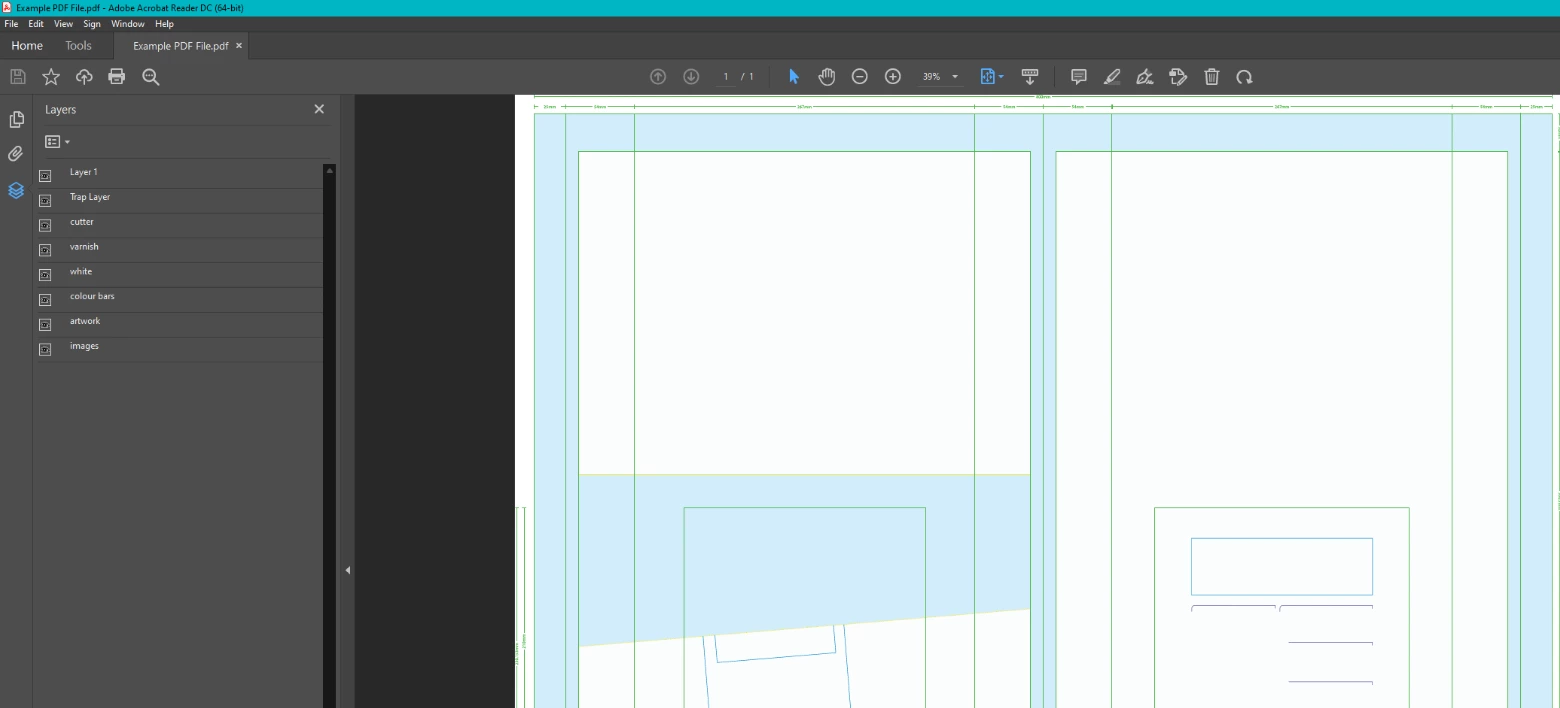Open the Edit menu
The height and width of the screenshot is (708, 1560).
coord(36,24)
